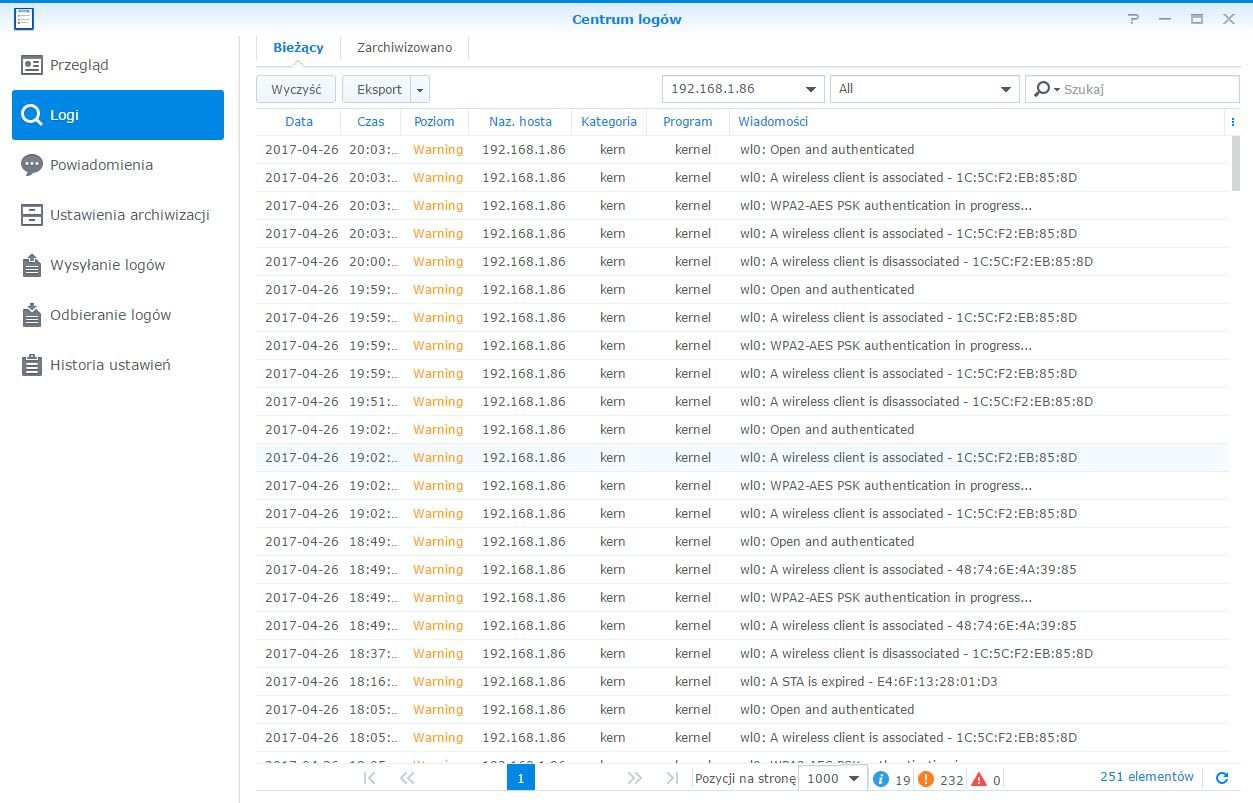Open Historia ustawień clipboard icon

(32, 365)
